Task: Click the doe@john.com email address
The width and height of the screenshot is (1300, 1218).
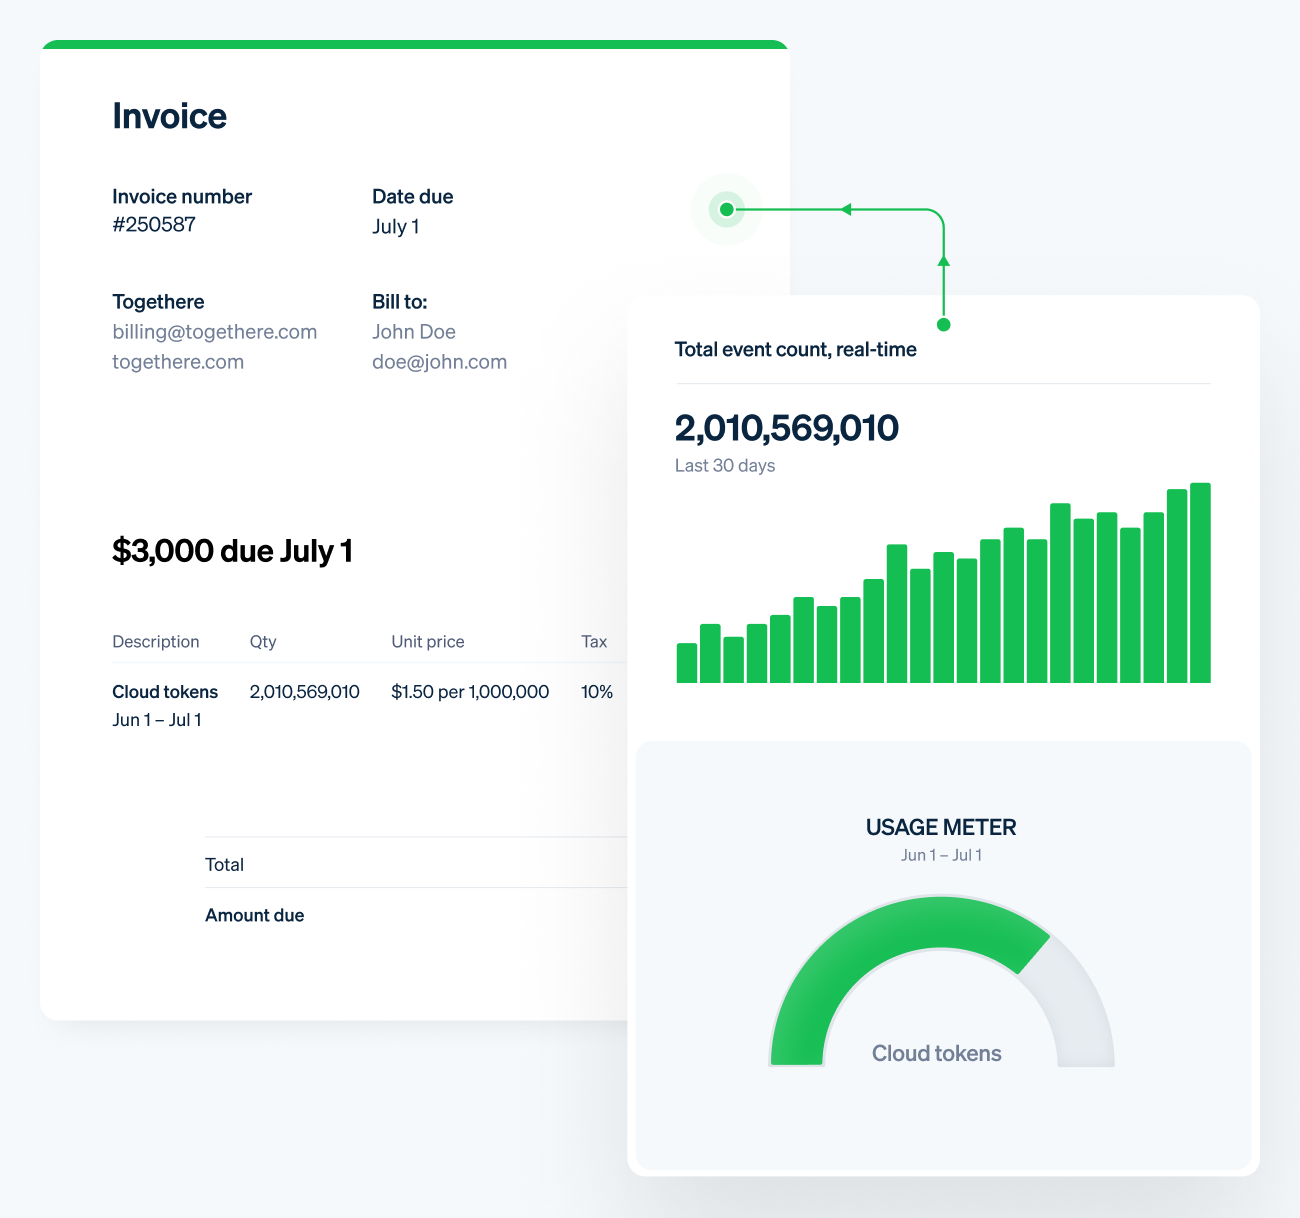Action: tap(440, 361)
